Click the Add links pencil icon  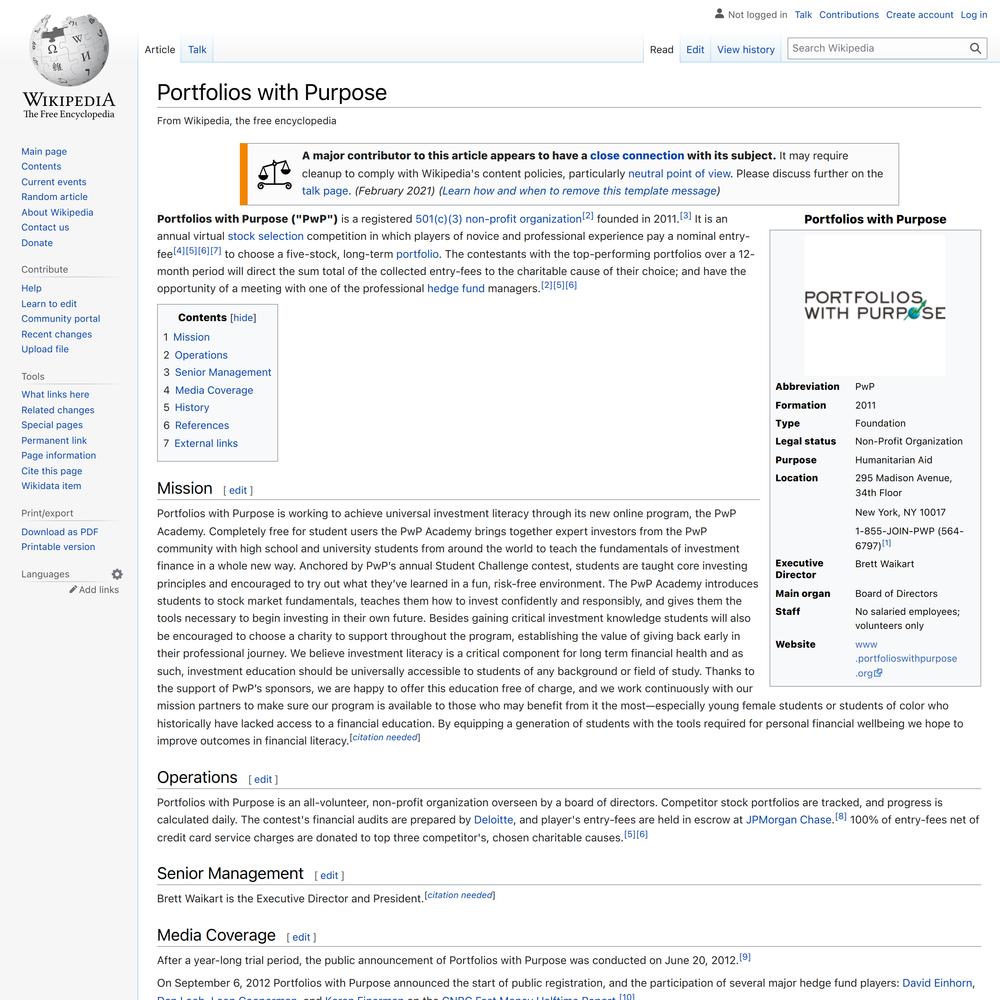73,589
